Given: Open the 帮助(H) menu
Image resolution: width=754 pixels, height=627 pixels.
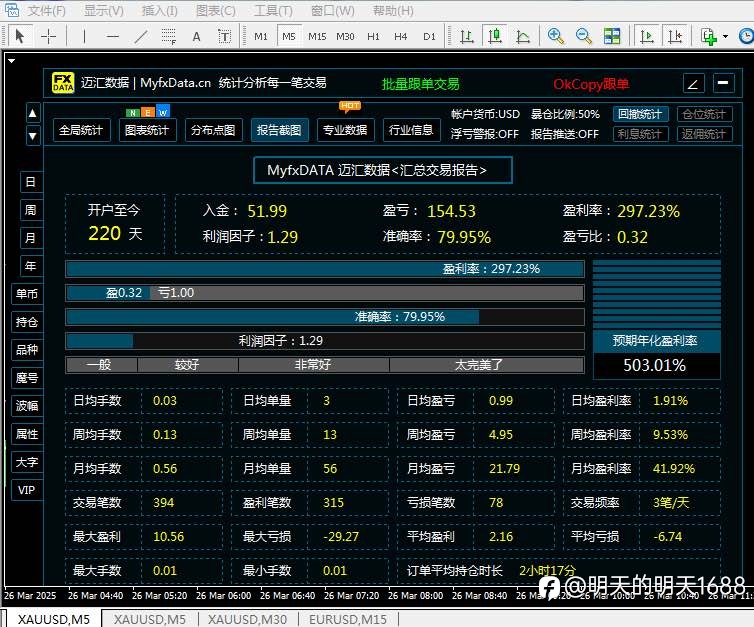Looking at the screenshot, I should (393, 11).
